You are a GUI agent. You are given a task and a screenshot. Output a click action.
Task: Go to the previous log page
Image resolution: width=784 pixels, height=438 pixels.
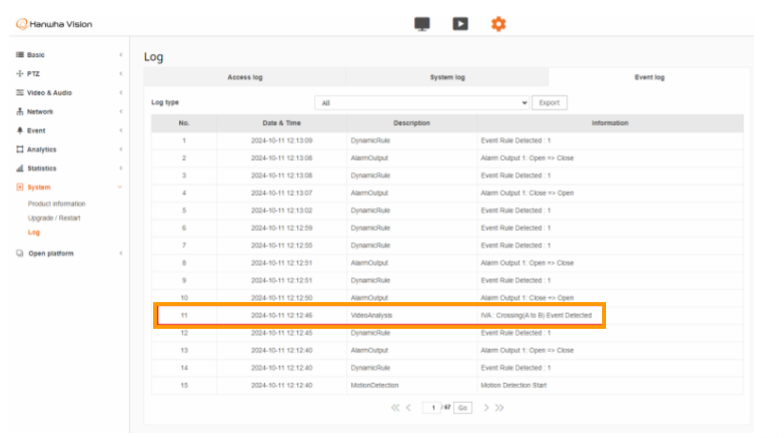(409, 408)
